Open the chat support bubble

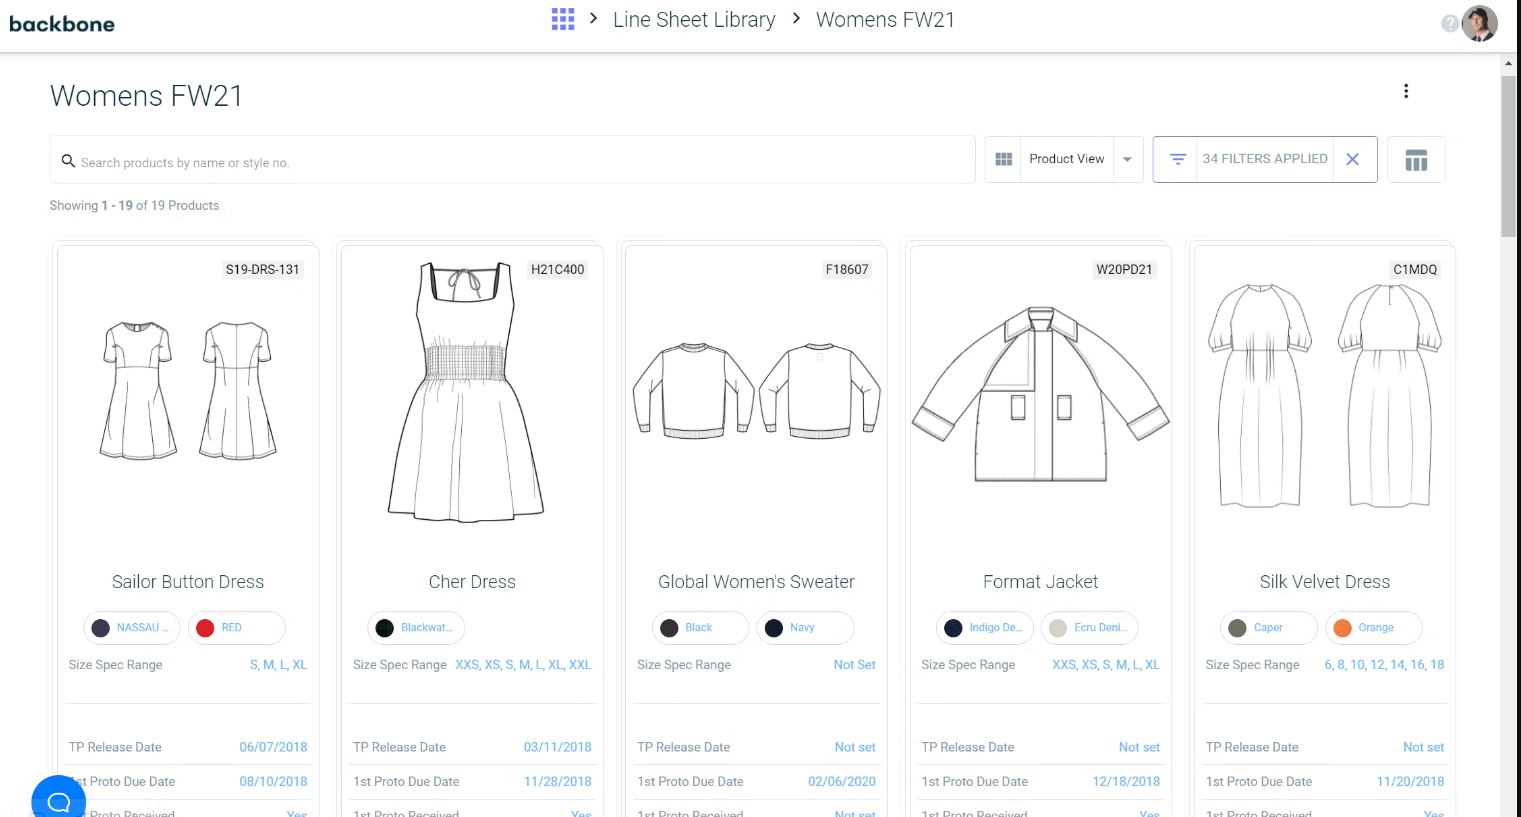pyautogui.click(x=58, y=799)
